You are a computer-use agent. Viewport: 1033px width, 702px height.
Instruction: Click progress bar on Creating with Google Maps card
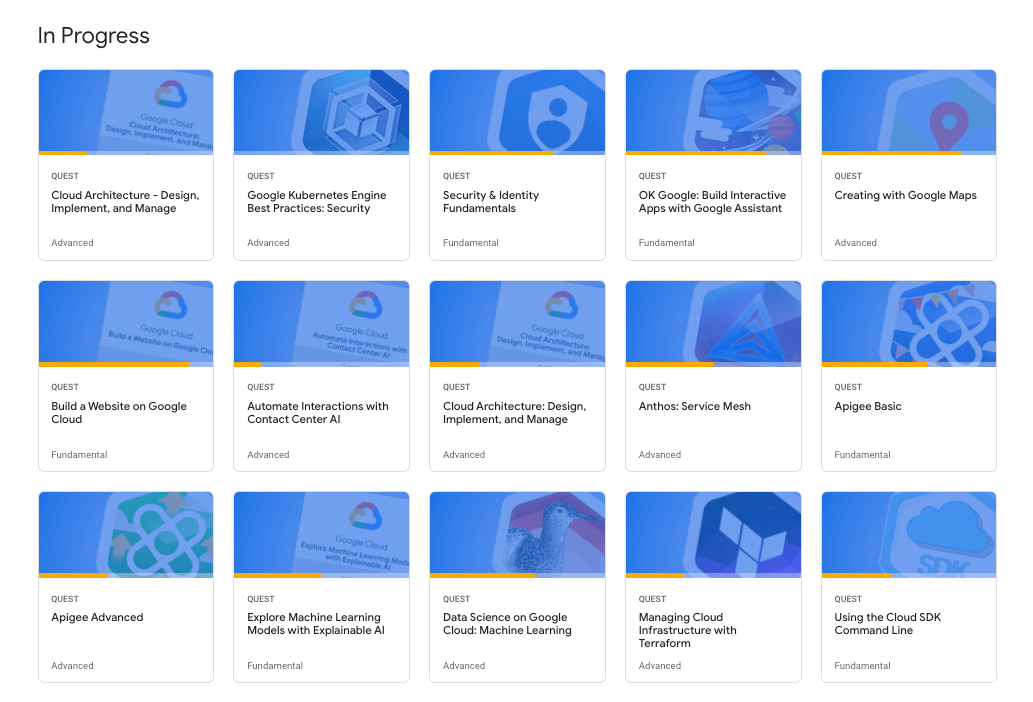click(x=908, y=153)
